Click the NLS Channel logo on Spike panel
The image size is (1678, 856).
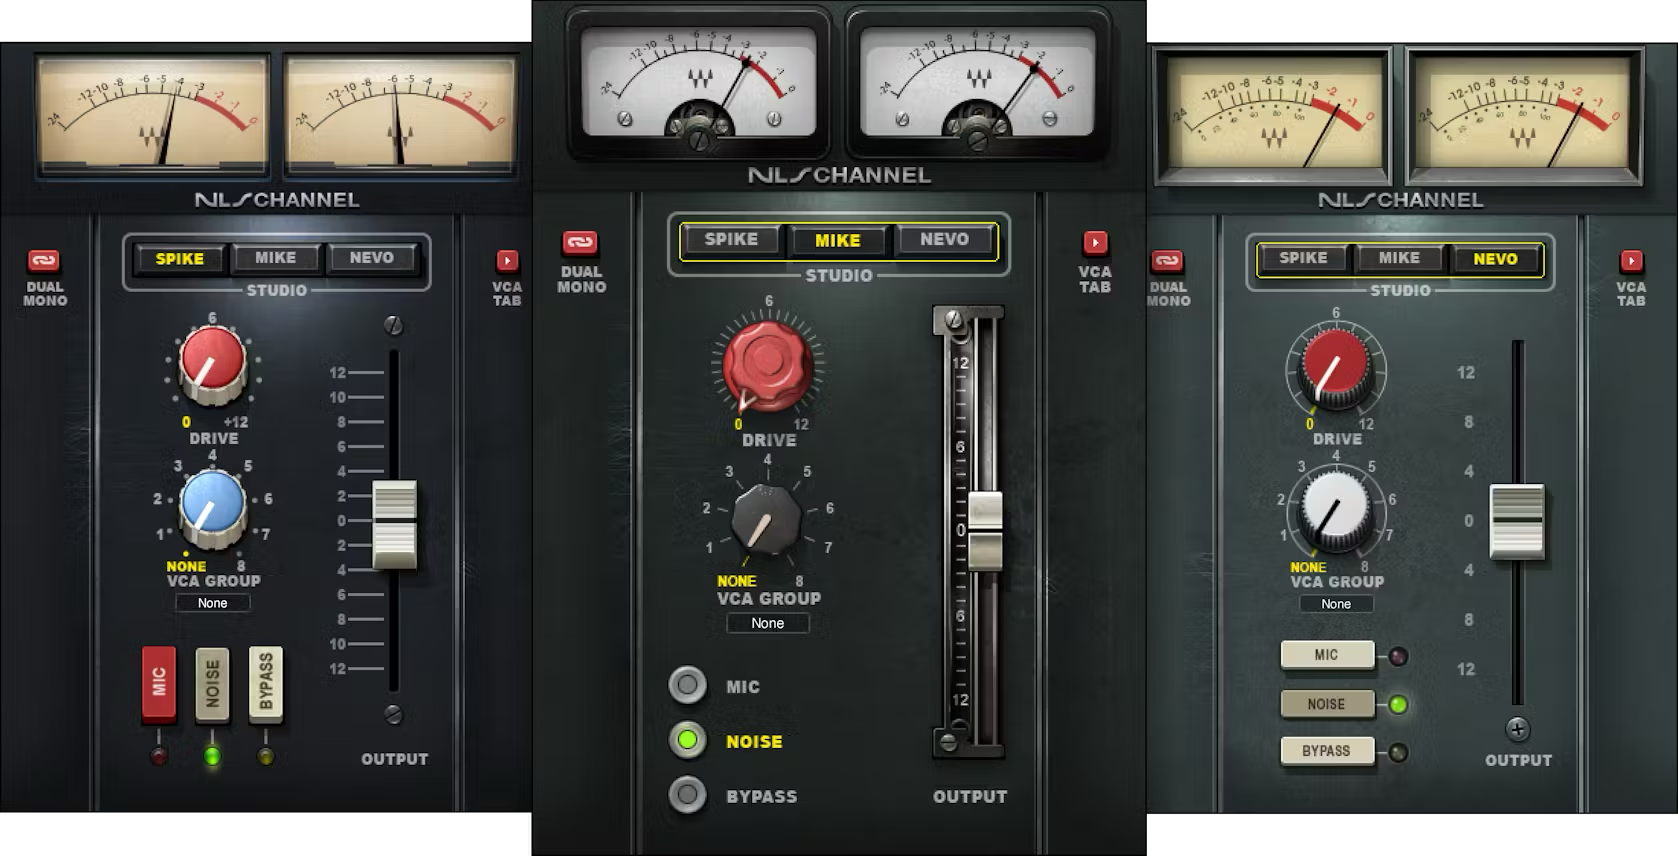tap(277, 199)
